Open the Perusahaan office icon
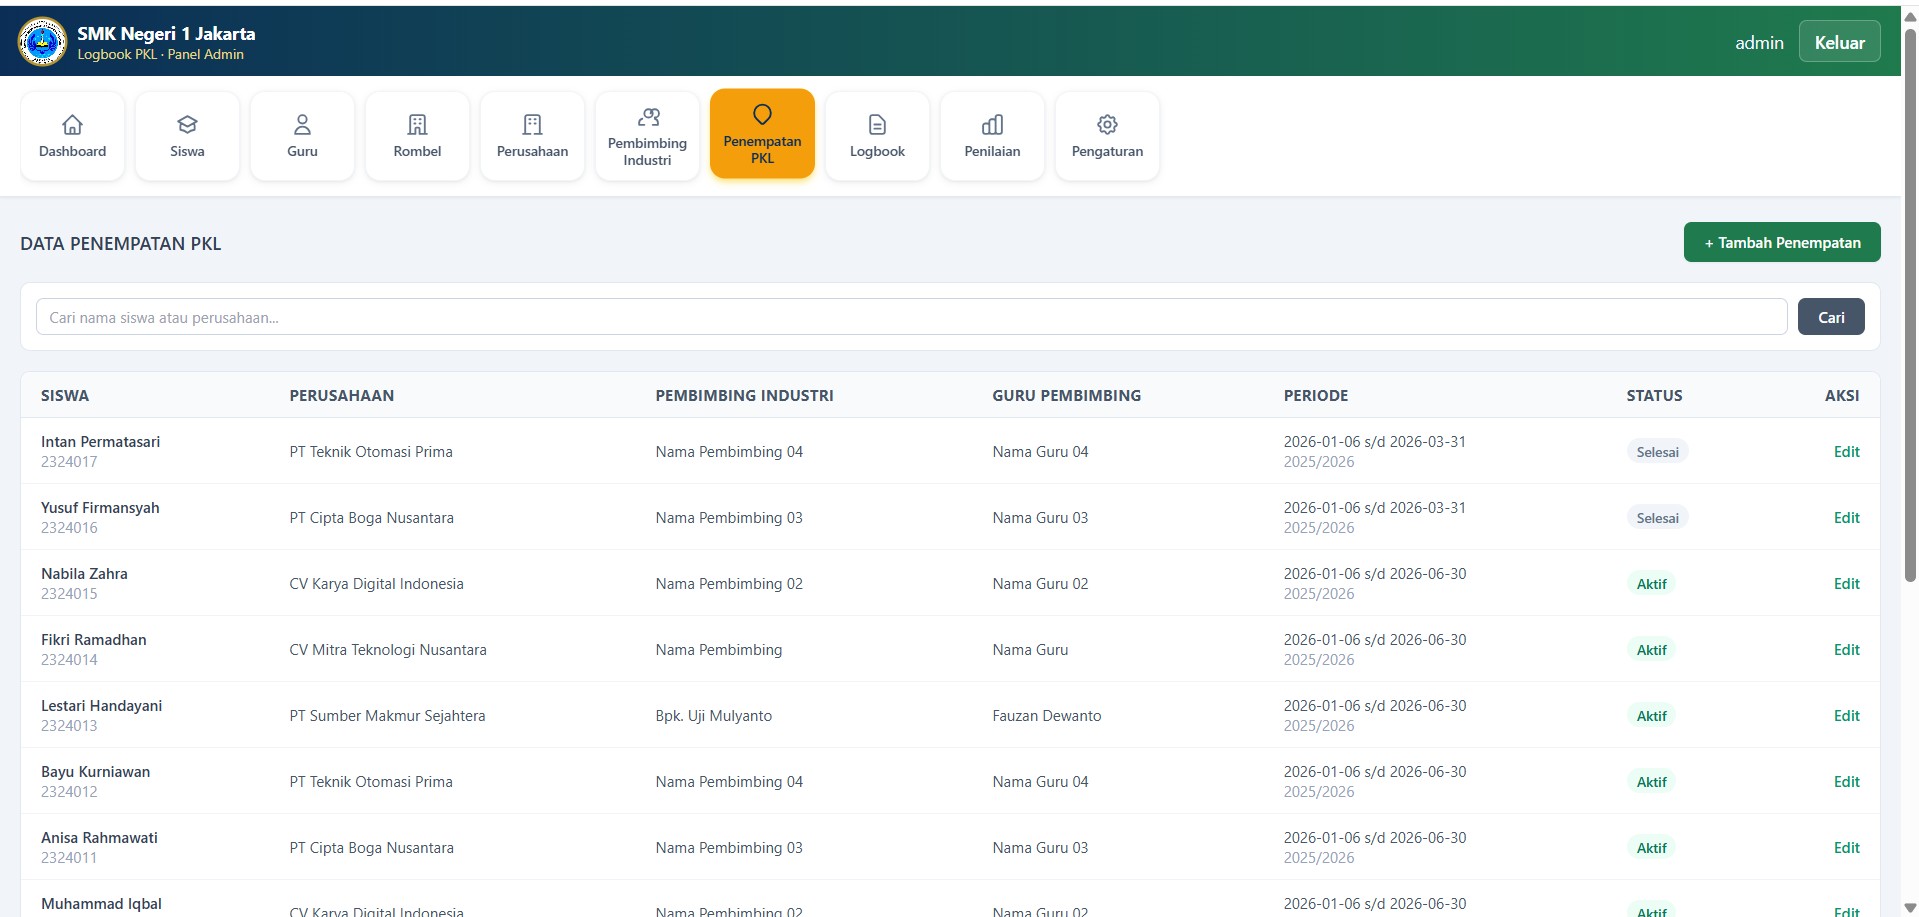 [x=532, y=124]
